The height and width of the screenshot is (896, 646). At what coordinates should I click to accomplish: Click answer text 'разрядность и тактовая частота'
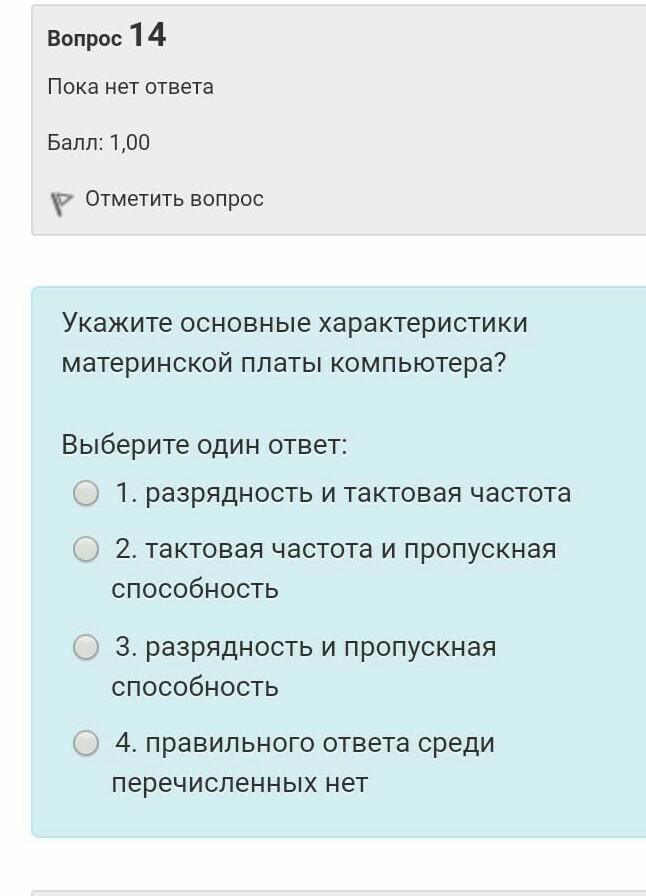pyautogui.click(x=358, y=493)
